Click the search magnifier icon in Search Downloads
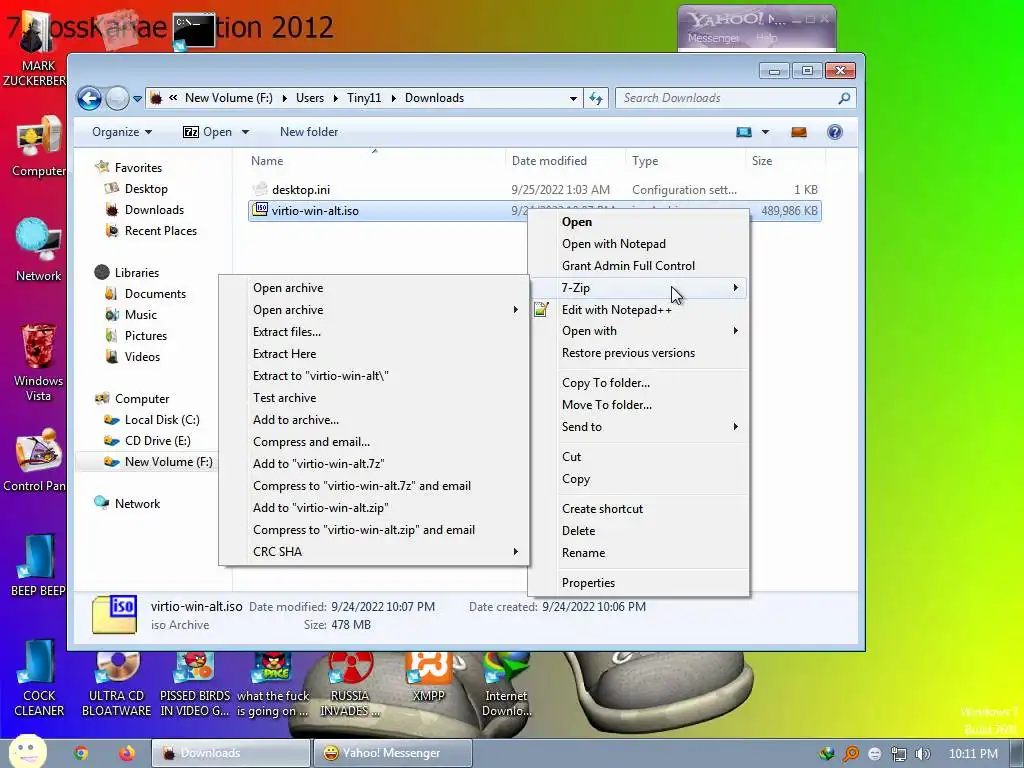Screen dimensions: 1024x768 844,98
